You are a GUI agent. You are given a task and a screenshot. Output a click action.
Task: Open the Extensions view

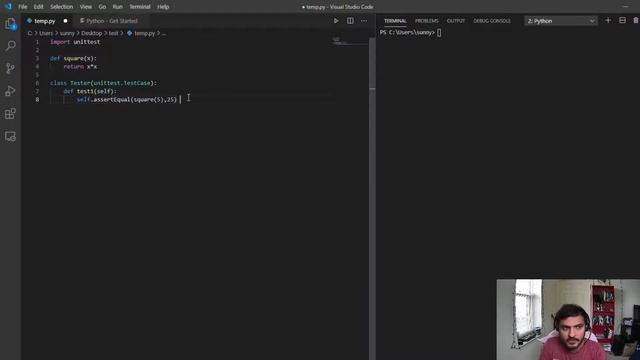tap(11, 113)
